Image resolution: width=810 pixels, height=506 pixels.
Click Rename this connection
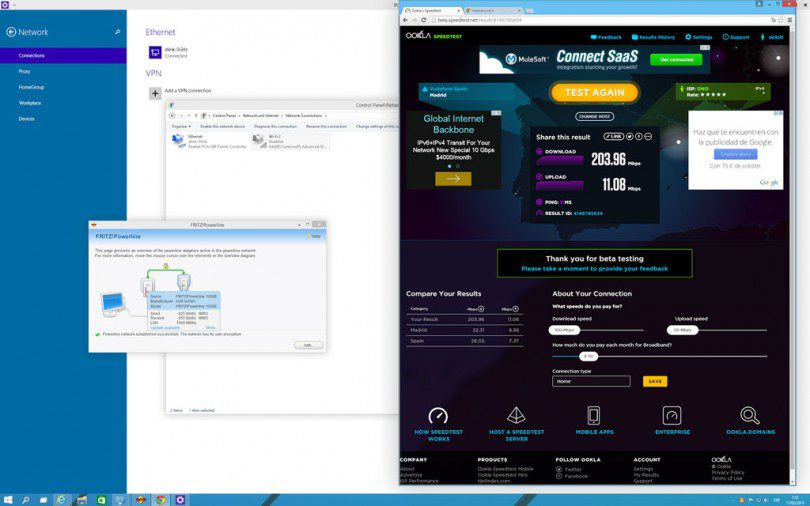[326, 126]
